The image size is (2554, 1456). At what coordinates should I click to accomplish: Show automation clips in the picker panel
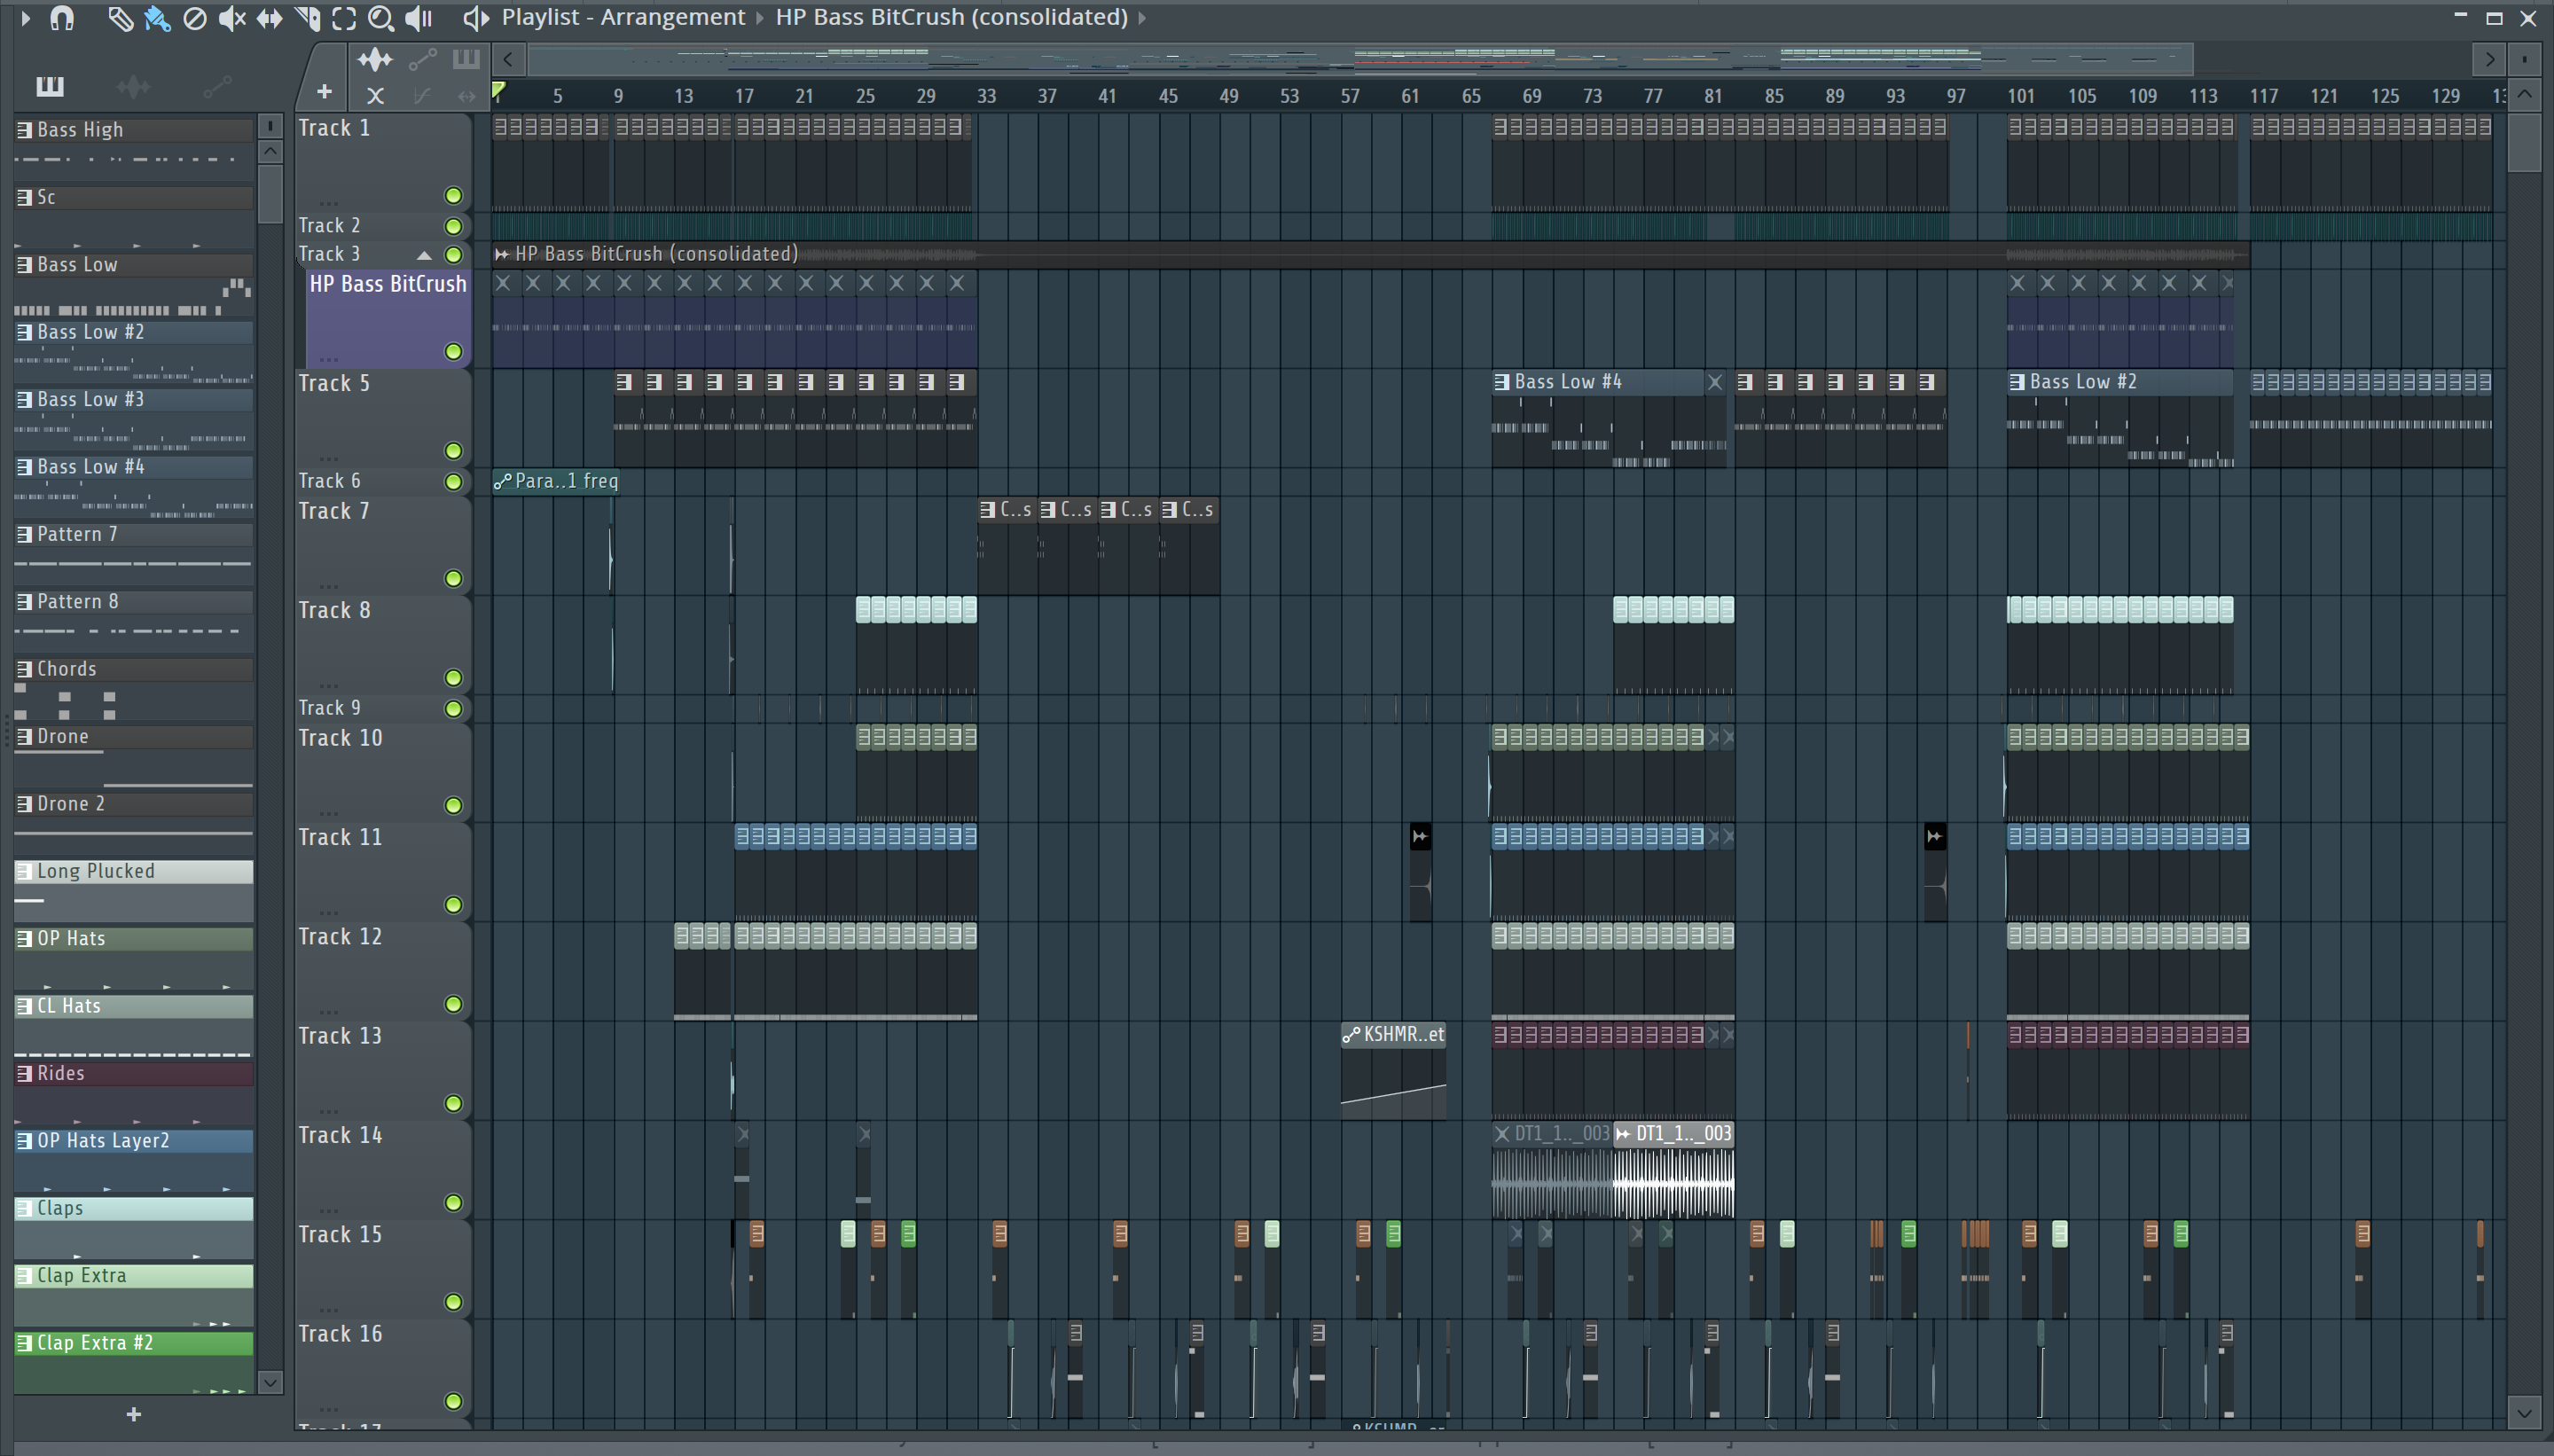coord(217,87)
